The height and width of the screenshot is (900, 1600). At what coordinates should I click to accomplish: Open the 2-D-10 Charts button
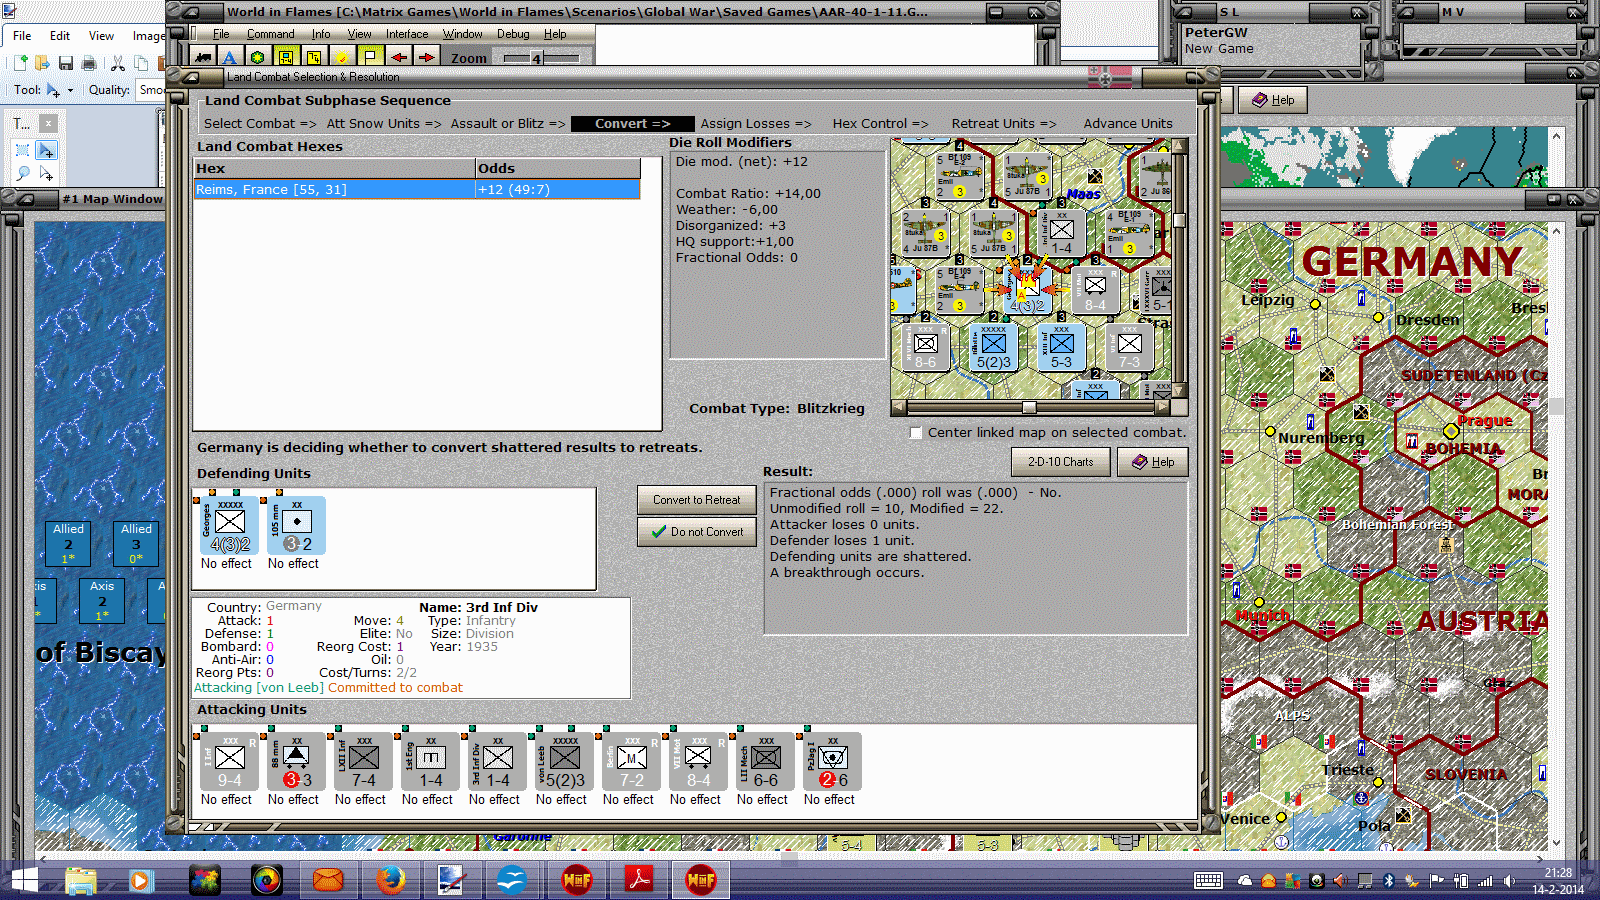1061,462
